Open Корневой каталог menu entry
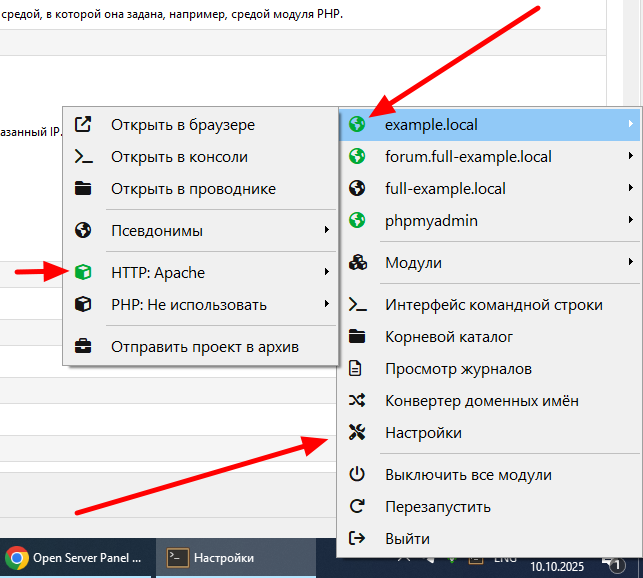 (489, 337)
